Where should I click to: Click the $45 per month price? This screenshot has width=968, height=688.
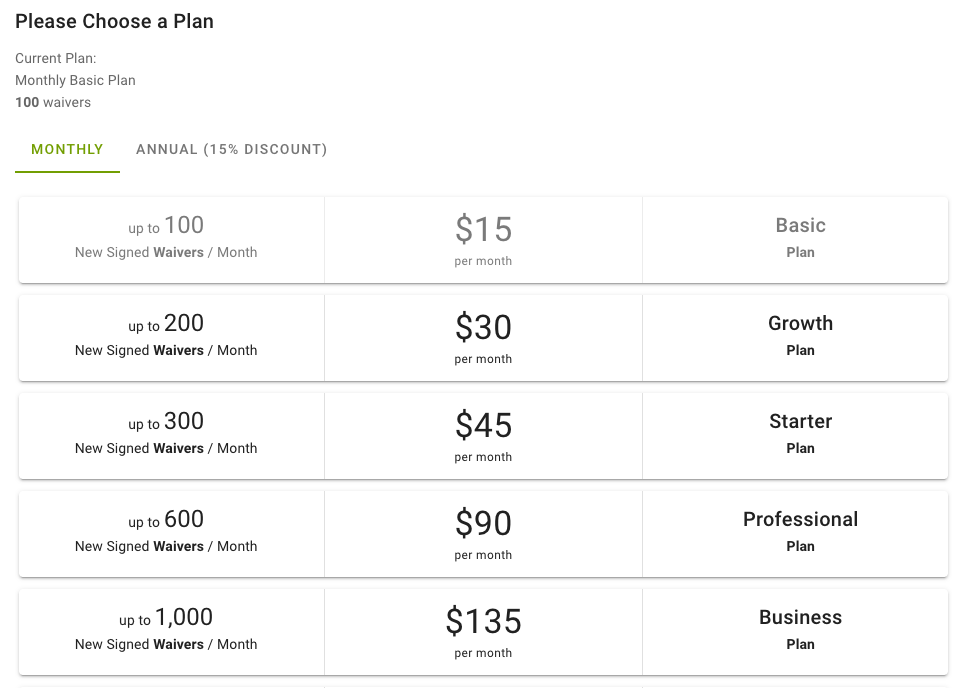[483, 435]
